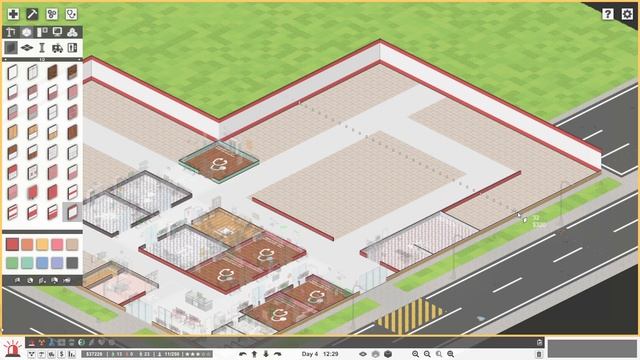Open the dollar sign finances panel
640x360 pixels.
click(62, 354)
